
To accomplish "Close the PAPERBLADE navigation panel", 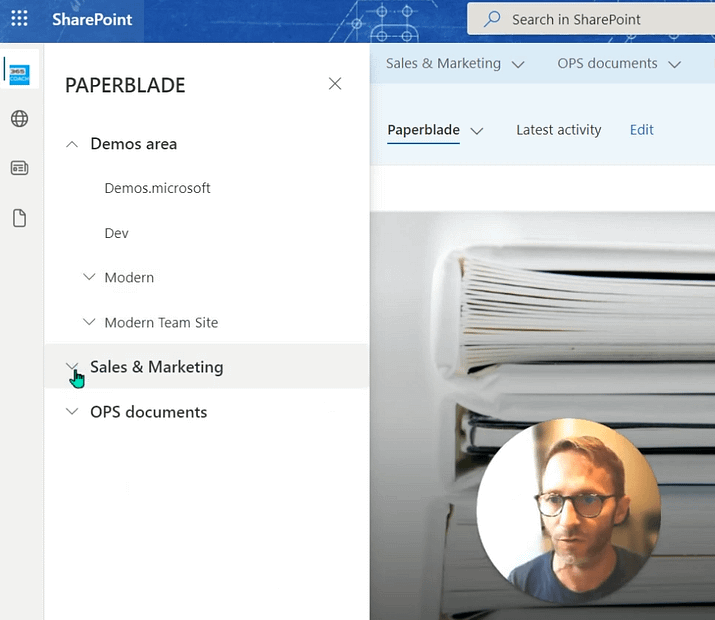I will click(335, 84).
